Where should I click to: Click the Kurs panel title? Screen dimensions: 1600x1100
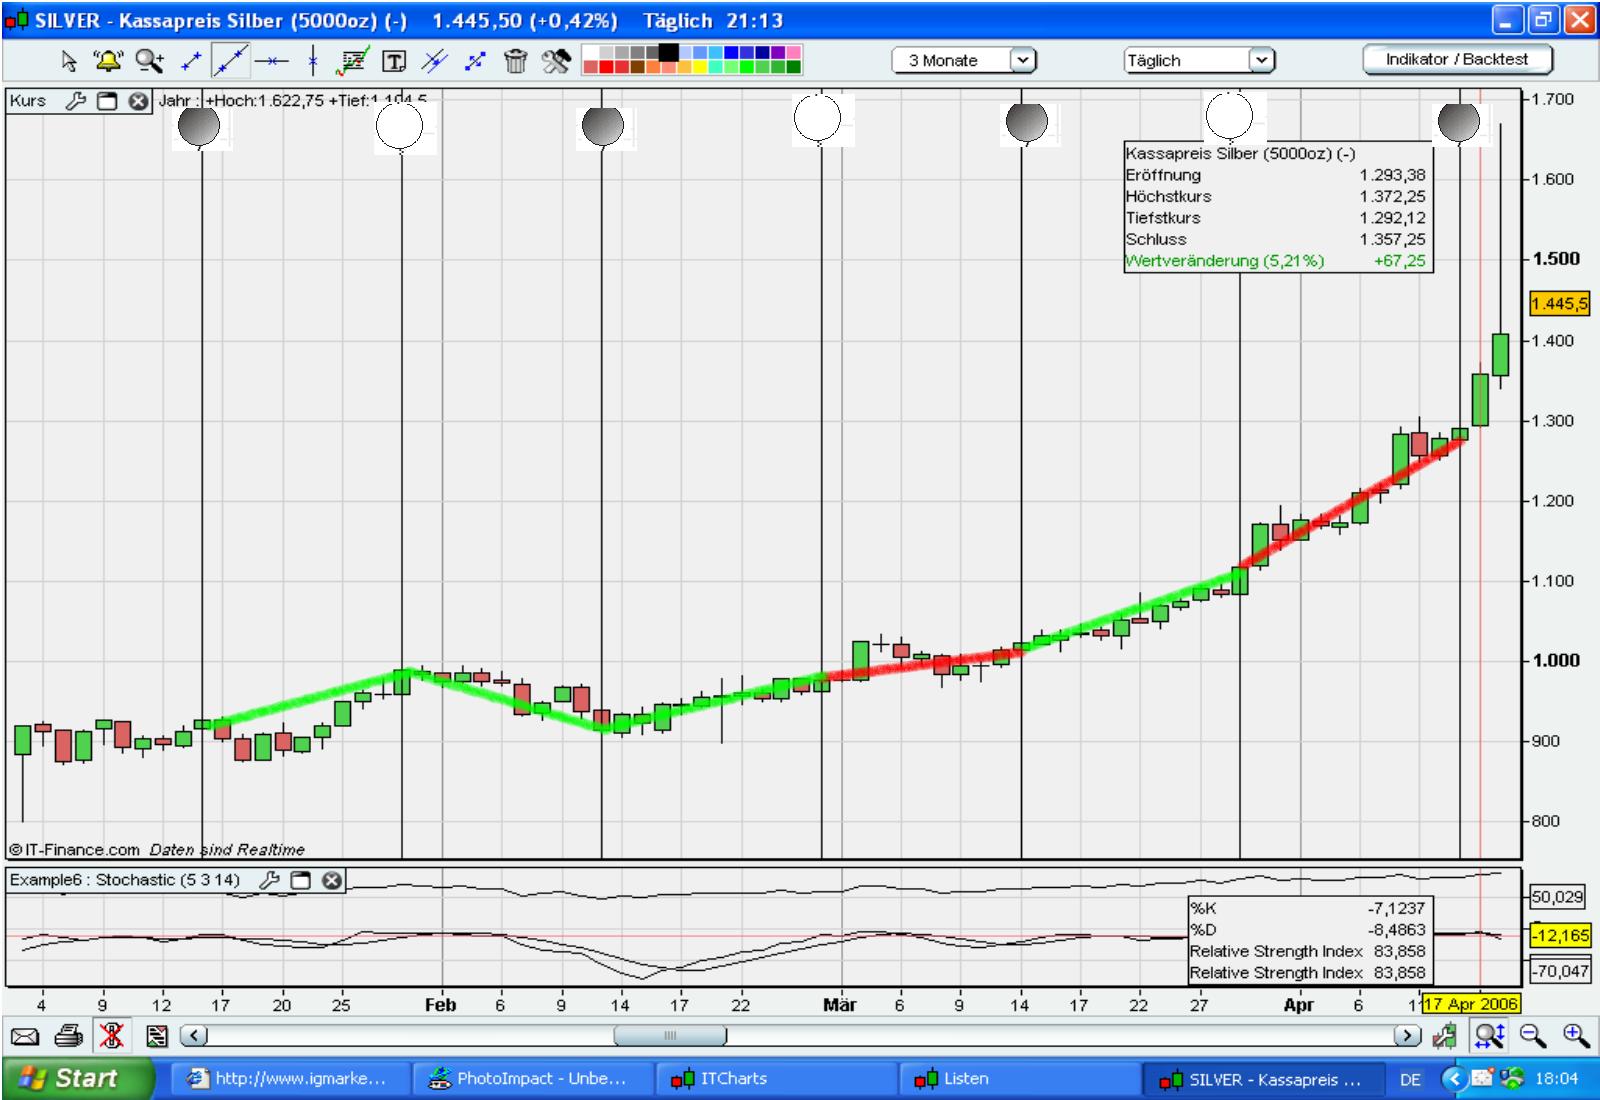coord(28,101)
